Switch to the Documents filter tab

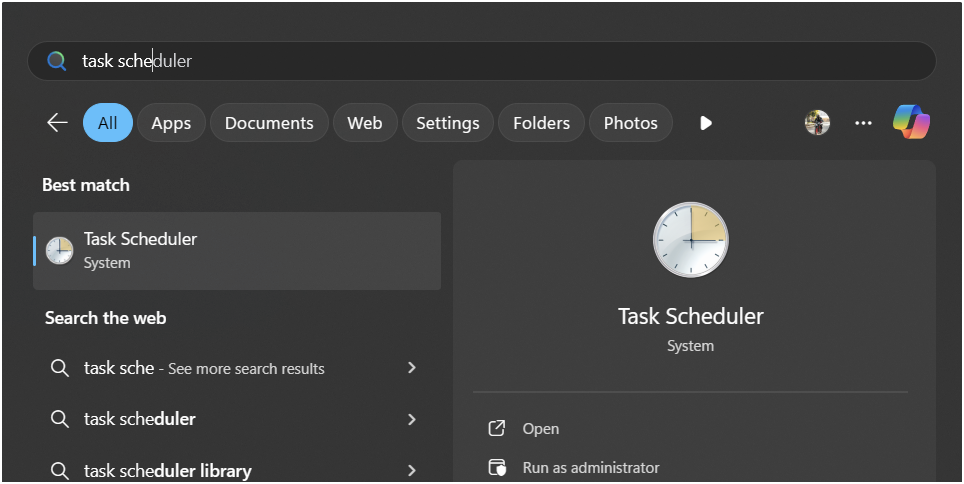(x=269, y=122)
